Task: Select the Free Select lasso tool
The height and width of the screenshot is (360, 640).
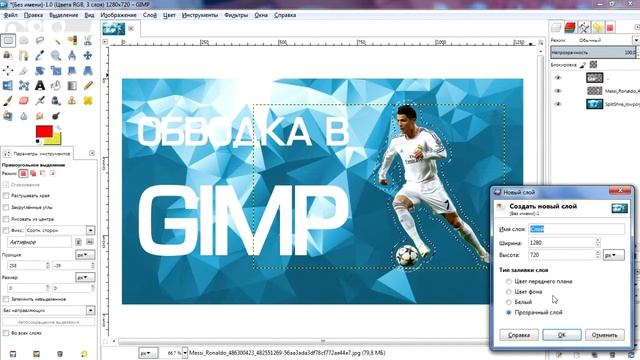Action: pyautogui.click(x=40, y=40)
